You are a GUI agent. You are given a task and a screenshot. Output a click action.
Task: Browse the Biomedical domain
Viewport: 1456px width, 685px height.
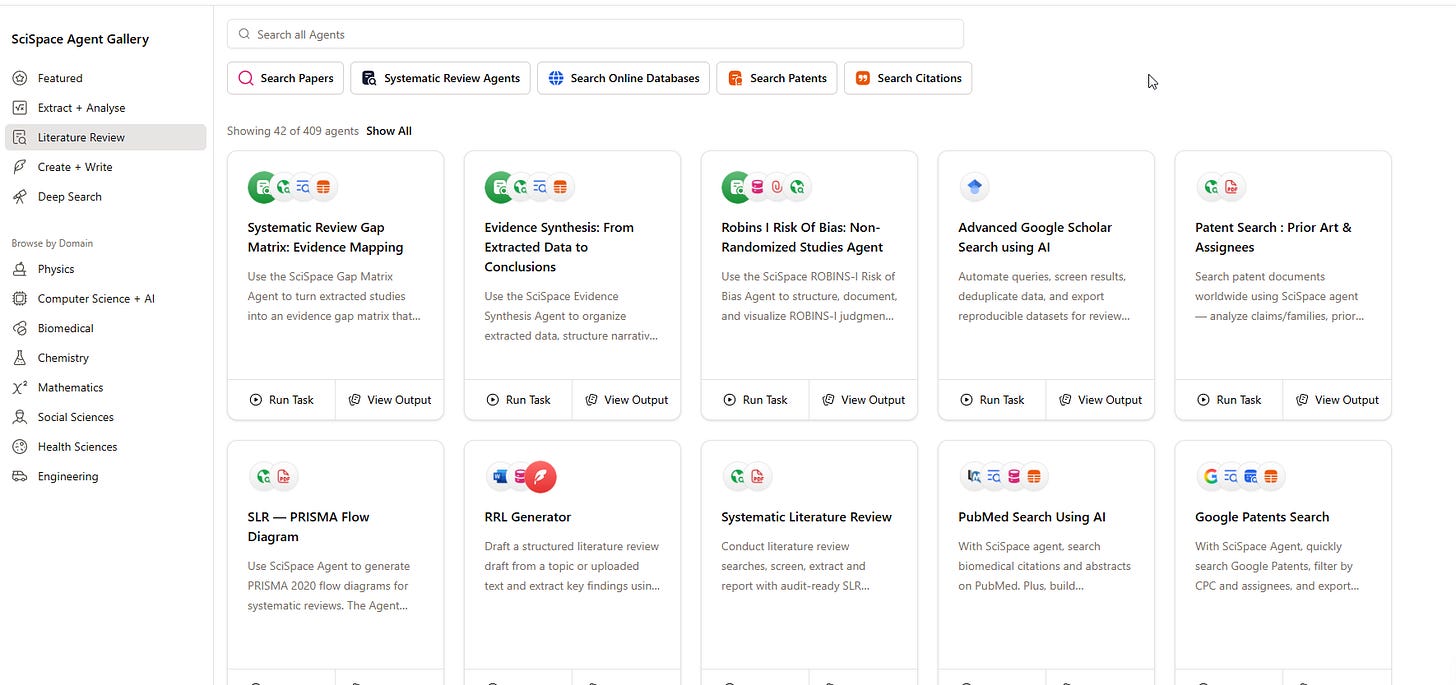[x=105, y=328]
